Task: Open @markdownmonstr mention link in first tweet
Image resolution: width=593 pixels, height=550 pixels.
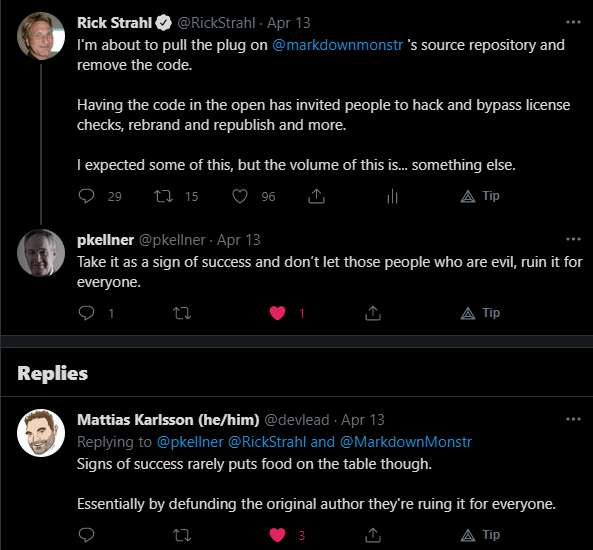Action: coord(337,45)
